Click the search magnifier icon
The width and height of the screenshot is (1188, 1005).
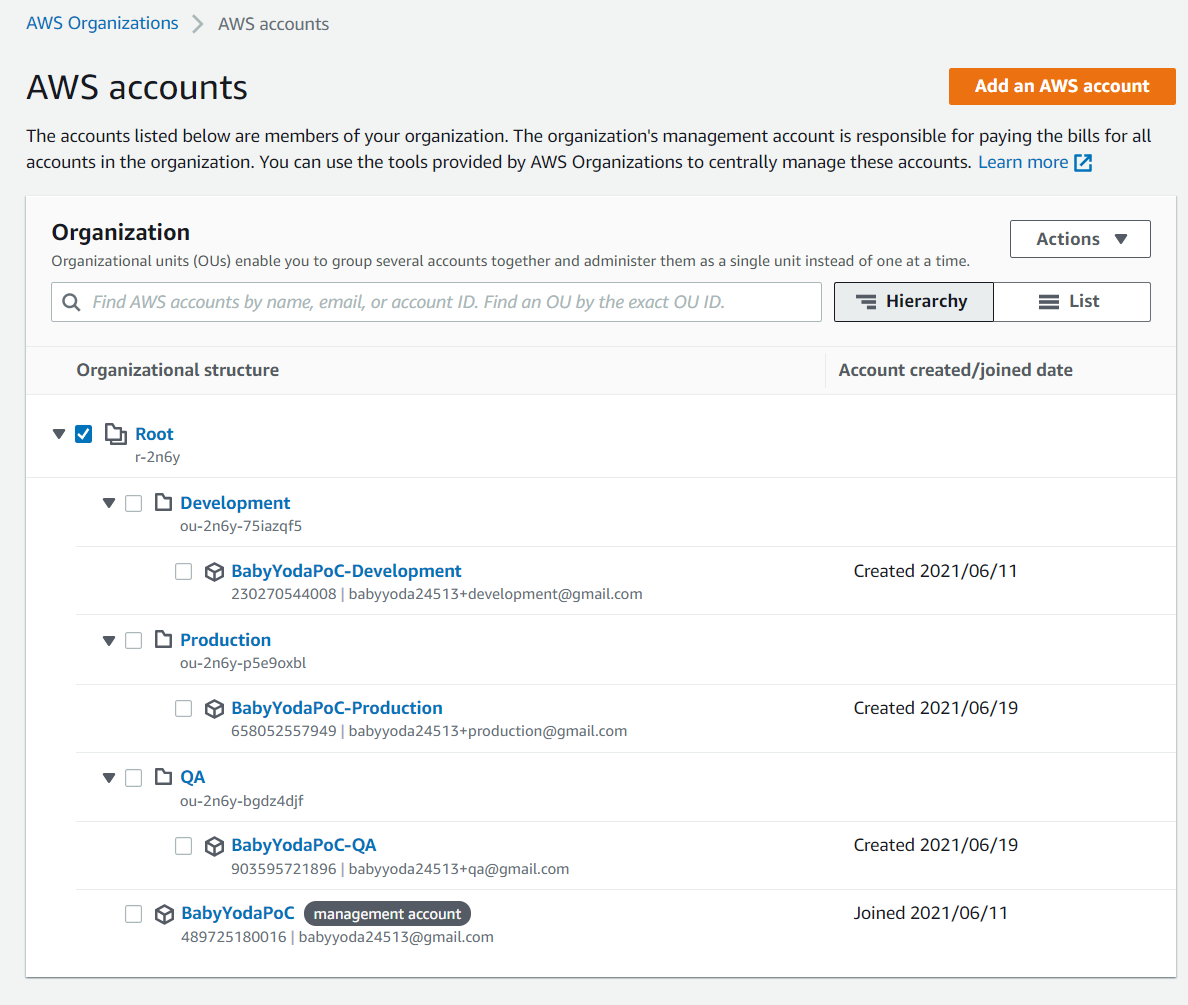pos(71,302)
